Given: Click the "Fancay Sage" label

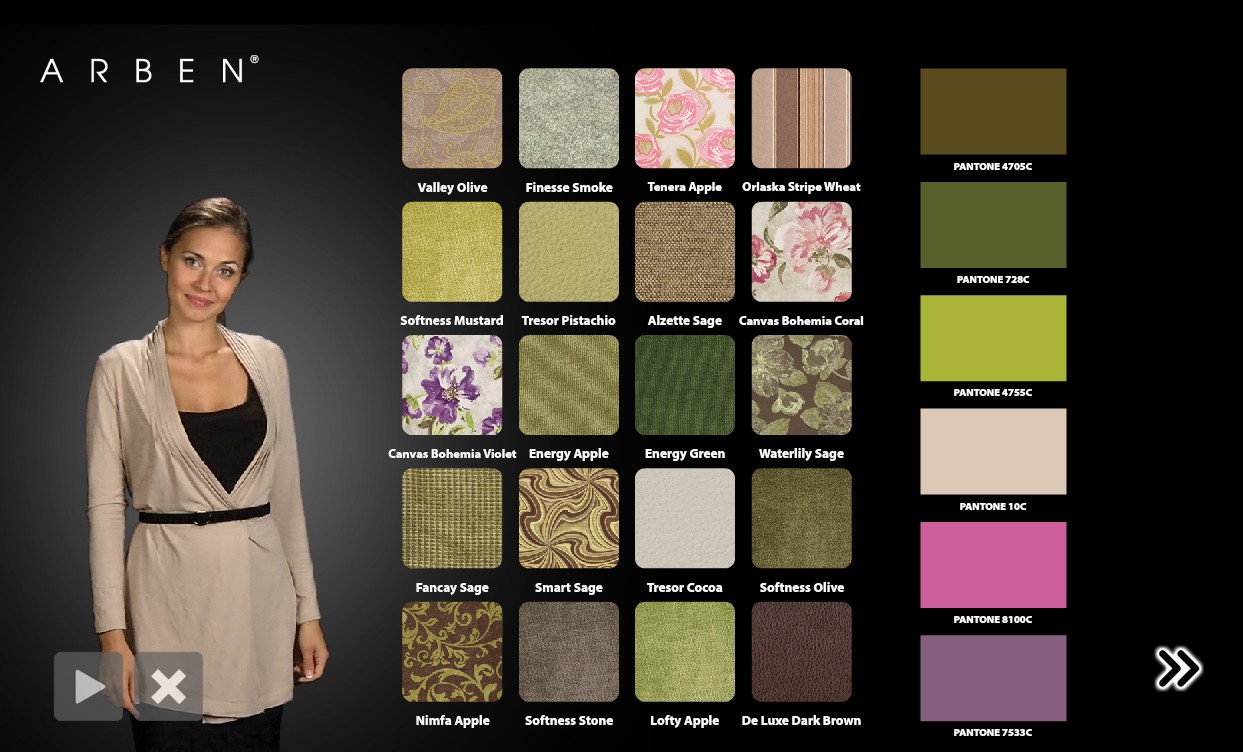Looking at the screenshot, I should [452, 588].
